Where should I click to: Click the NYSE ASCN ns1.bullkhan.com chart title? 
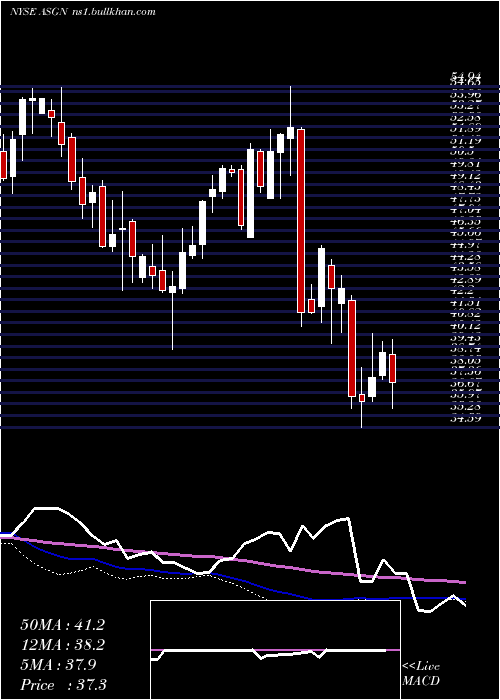[x=83, y=12]
